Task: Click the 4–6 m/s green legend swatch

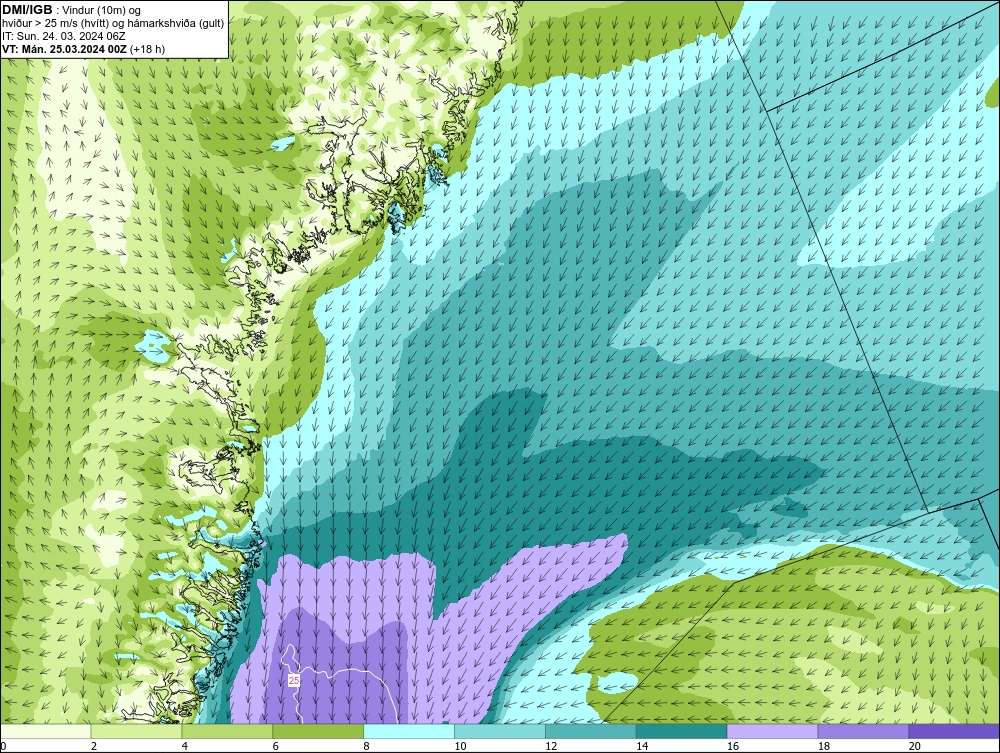Action: click(x=227, y=731)
